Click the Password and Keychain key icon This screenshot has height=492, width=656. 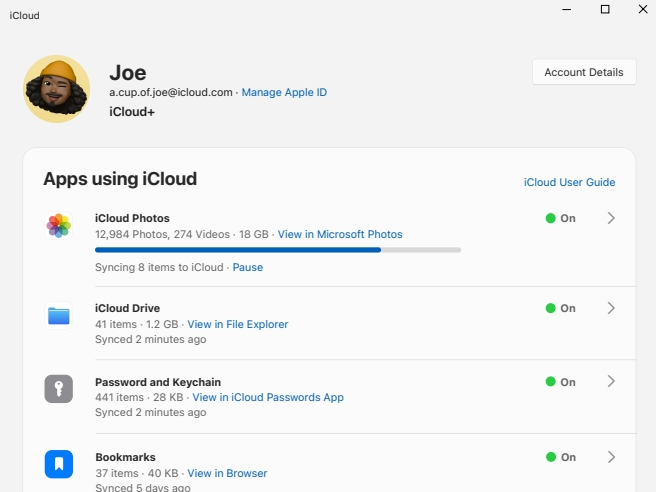pos(59,389)
